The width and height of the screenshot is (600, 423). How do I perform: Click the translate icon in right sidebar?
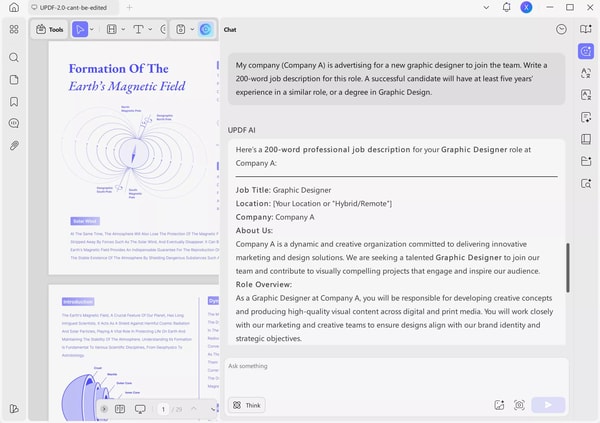click(x=585, y=73)
